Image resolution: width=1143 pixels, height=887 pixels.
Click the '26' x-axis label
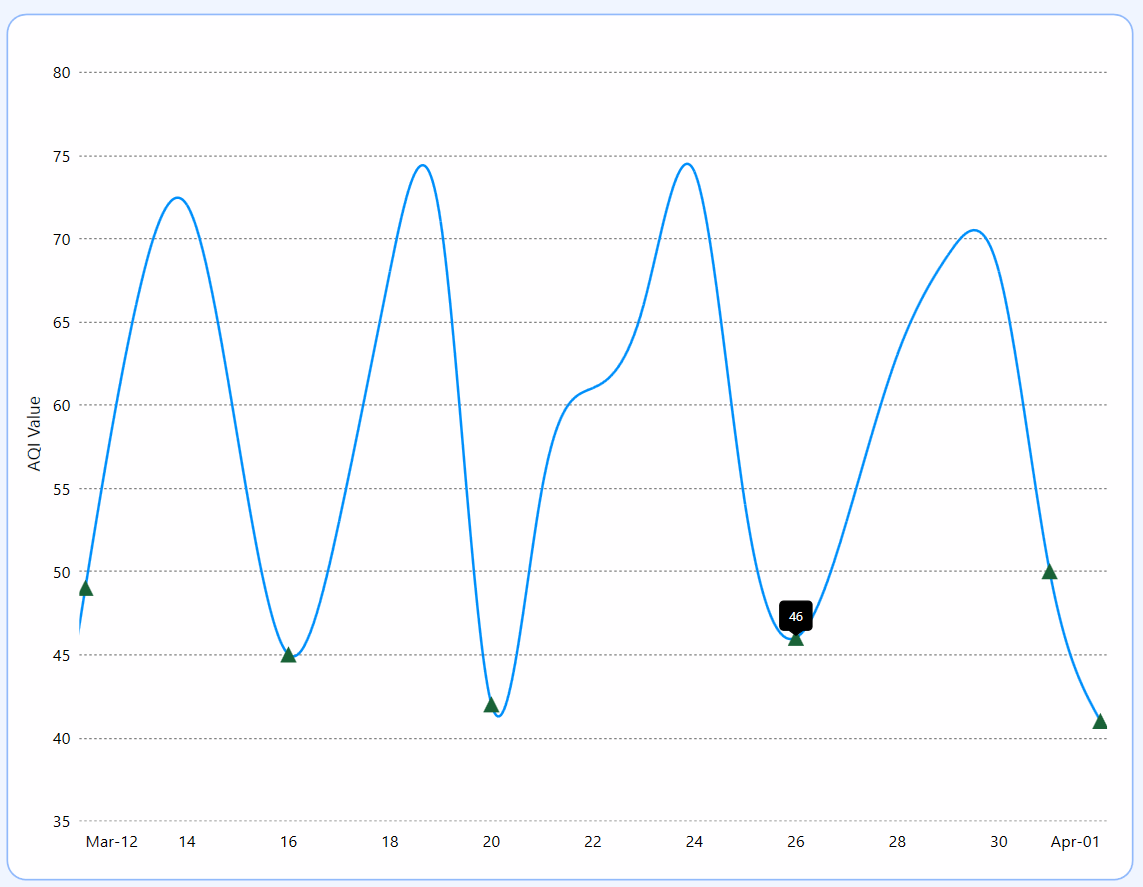tap(796, 842)
